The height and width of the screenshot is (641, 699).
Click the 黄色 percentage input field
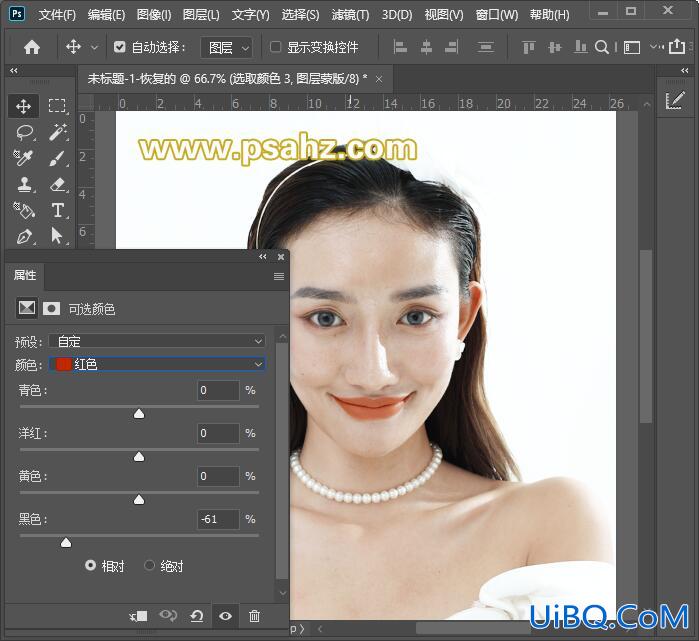pyautogui.click(x=218, y=476)
